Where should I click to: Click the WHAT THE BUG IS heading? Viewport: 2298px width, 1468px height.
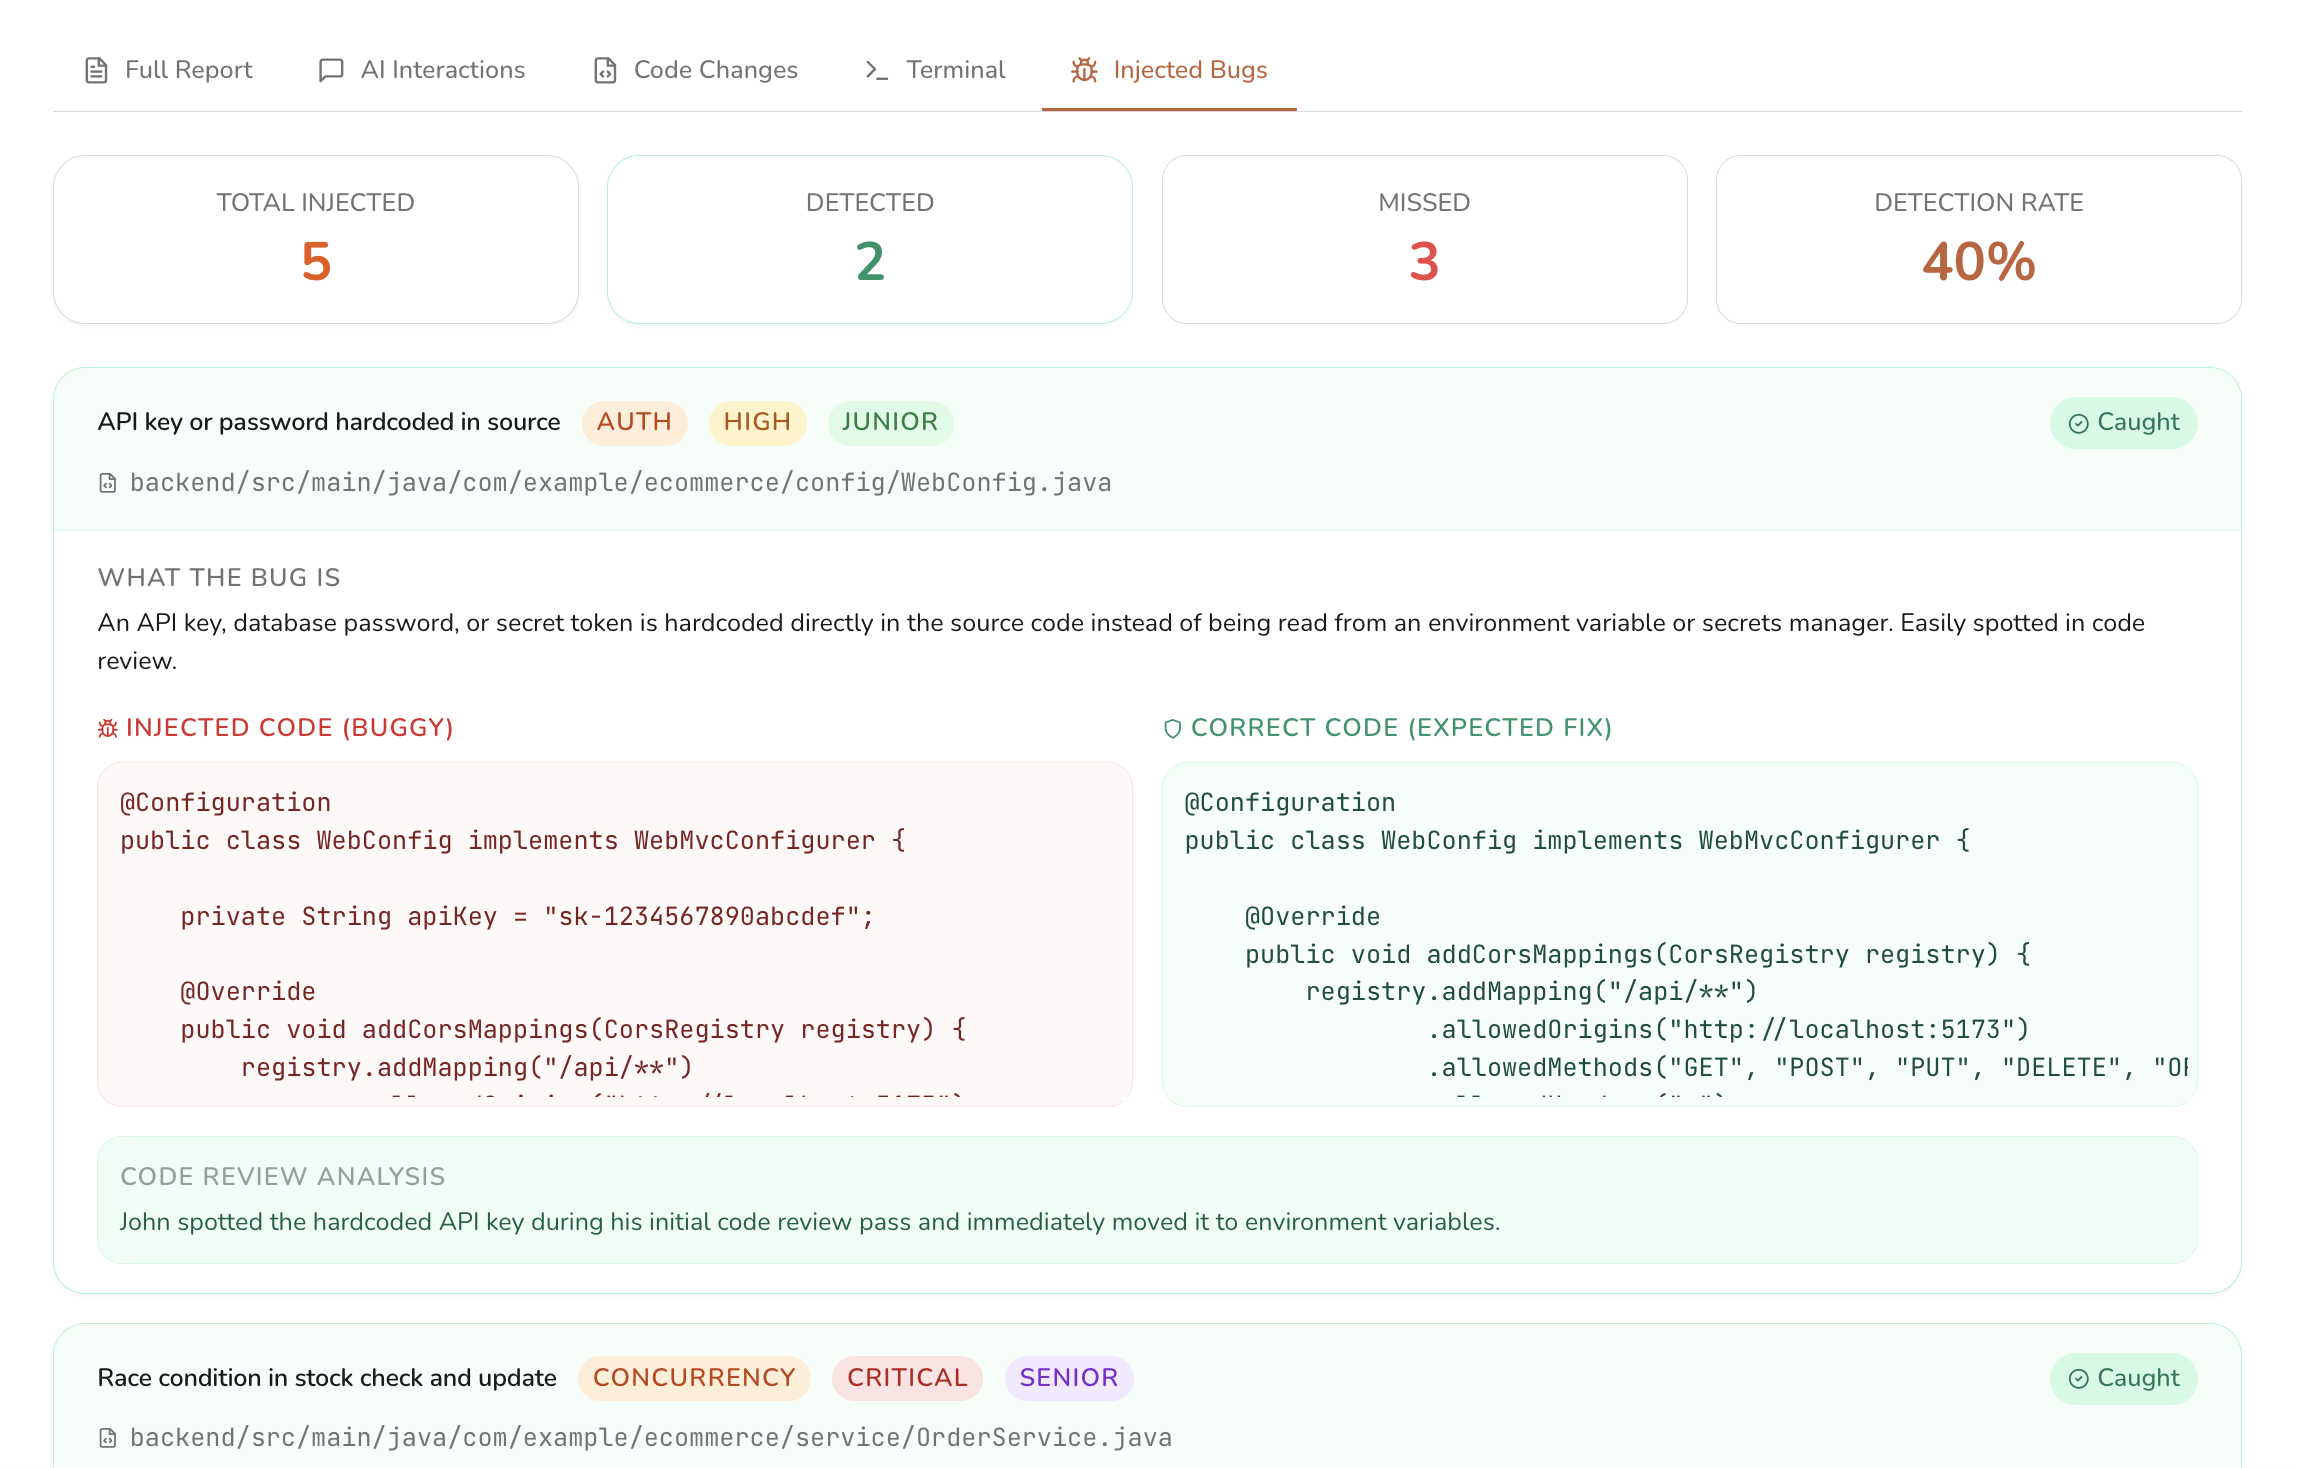coord(219,577)
